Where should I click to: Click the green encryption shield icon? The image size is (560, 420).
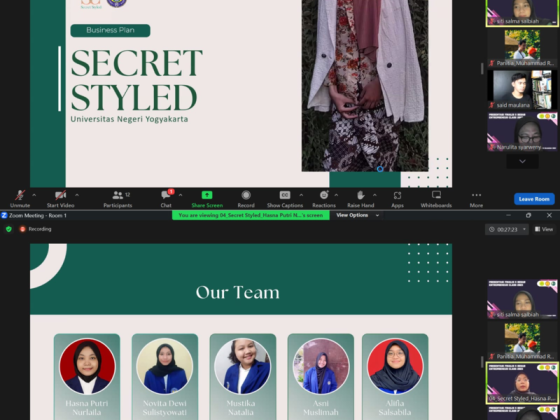coord(9,229)
